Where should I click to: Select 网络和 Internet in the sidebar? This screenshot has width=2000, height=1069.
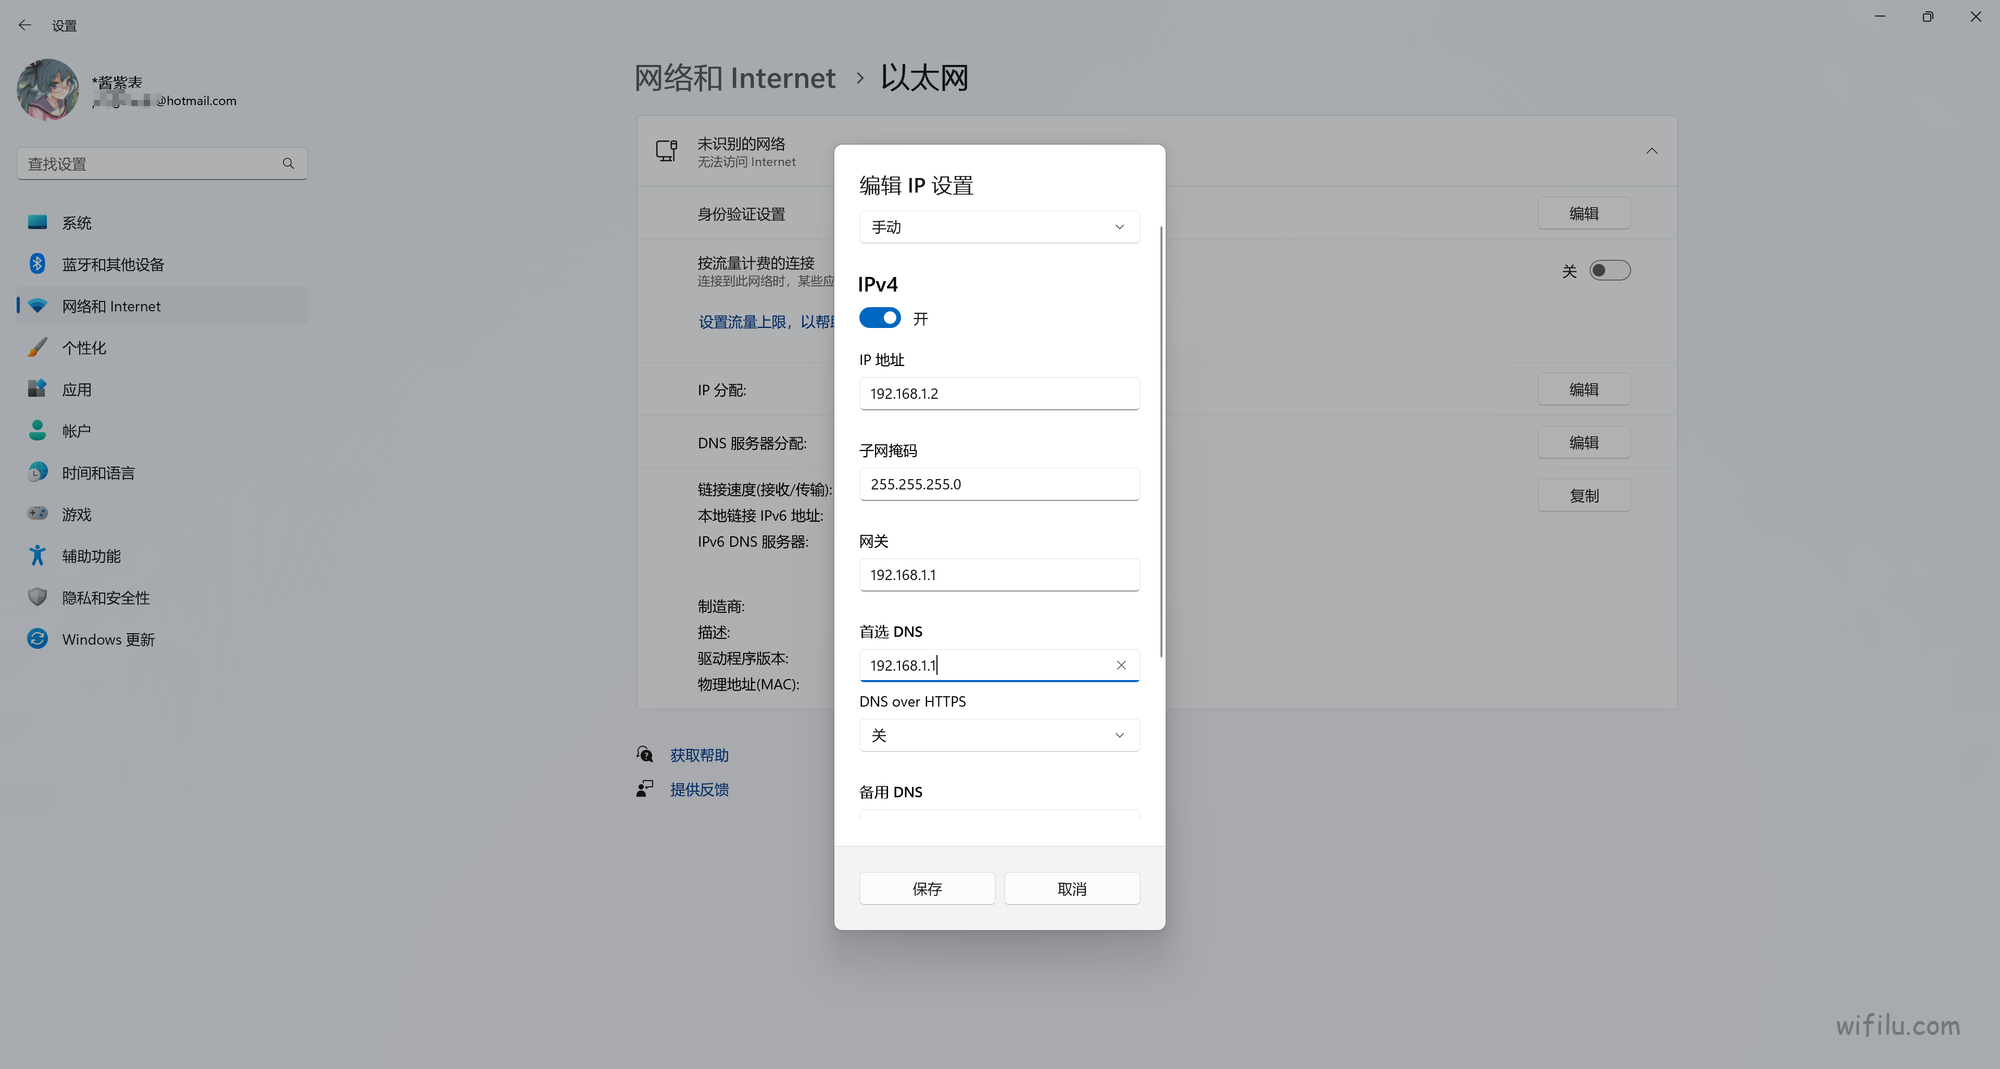[162, 306]
